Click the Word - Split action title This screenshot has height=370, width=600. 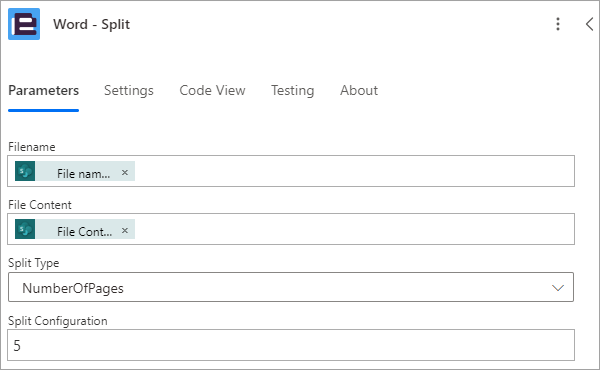[x=91, y=24]
